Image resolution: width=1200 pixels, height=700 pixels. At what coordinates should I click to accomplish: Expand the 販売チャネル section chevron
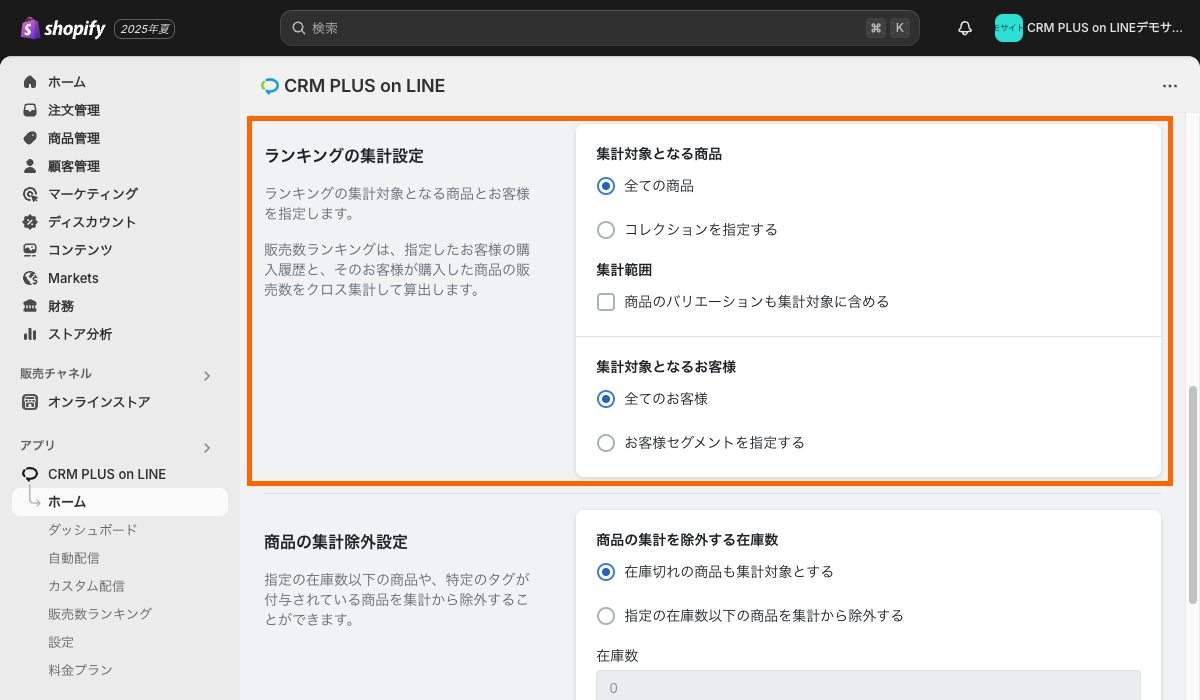click(x=207, y=376)
